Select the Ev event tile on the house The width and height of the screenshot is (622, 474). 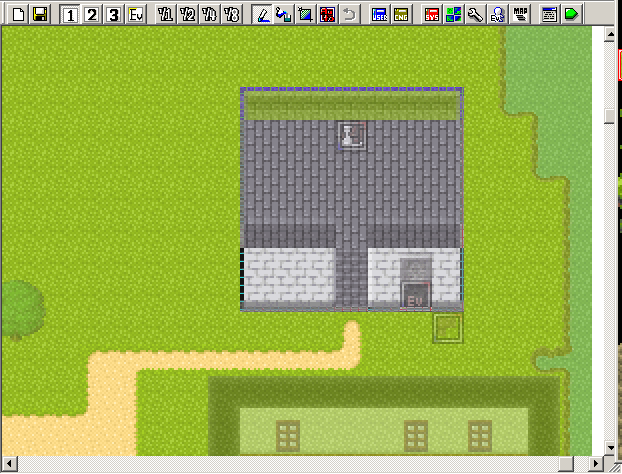pos(416,296)
